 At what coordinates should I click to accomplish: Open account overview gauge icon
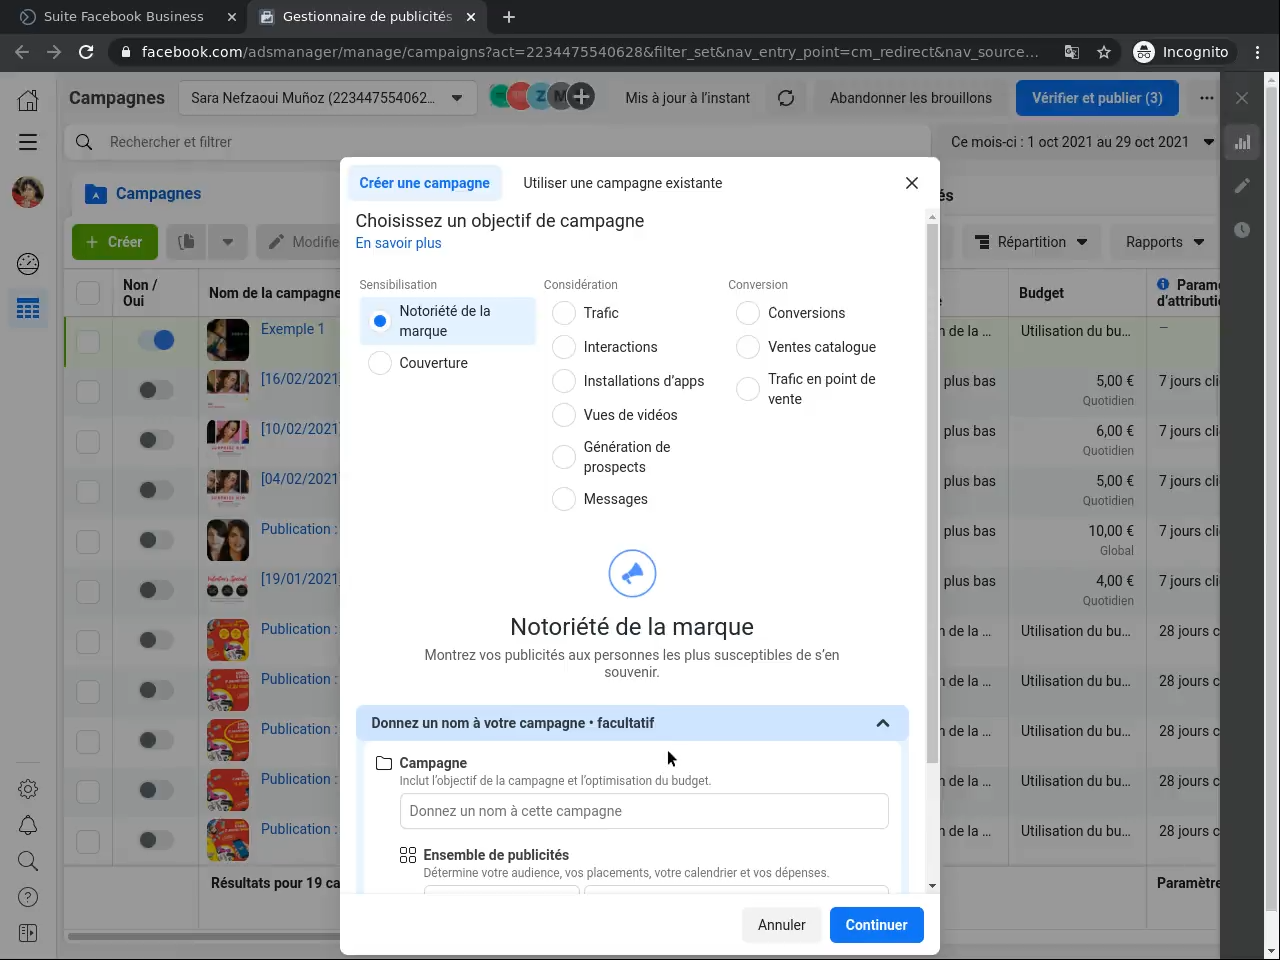point(28,263)
